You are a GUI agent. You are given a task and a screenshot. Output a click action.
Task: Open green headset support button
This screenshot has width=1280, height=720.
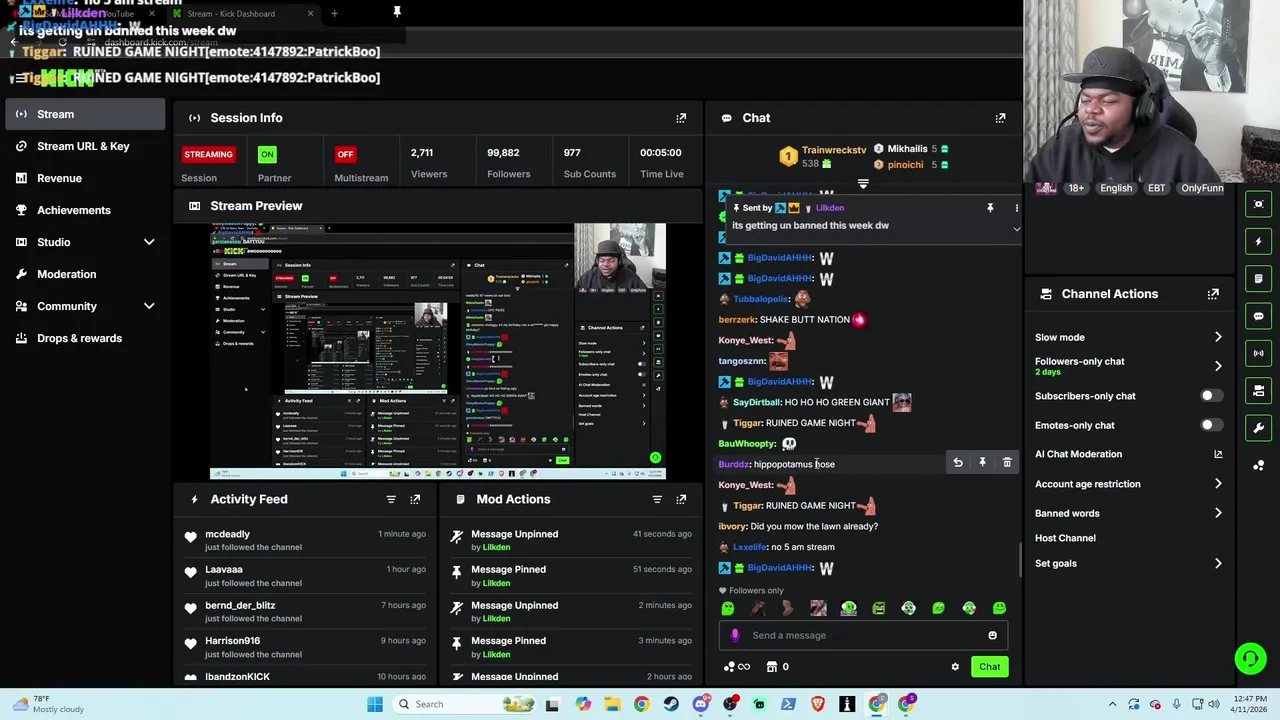coord(1250,658)
